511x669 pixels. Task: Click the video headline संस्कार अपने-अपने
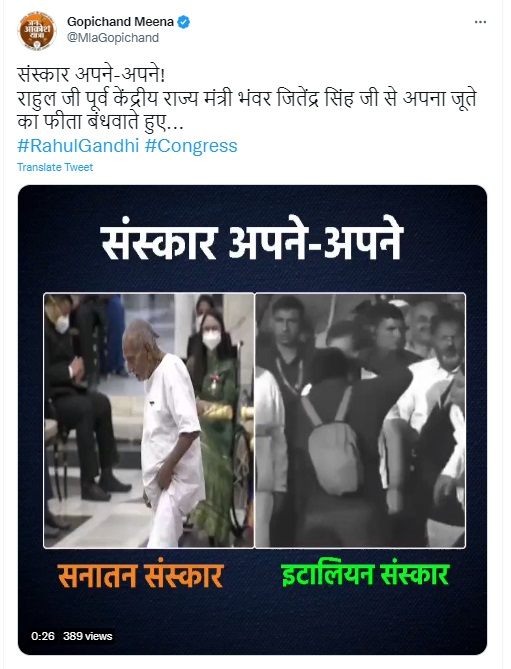pyautogui.click(x=252, y=241)
